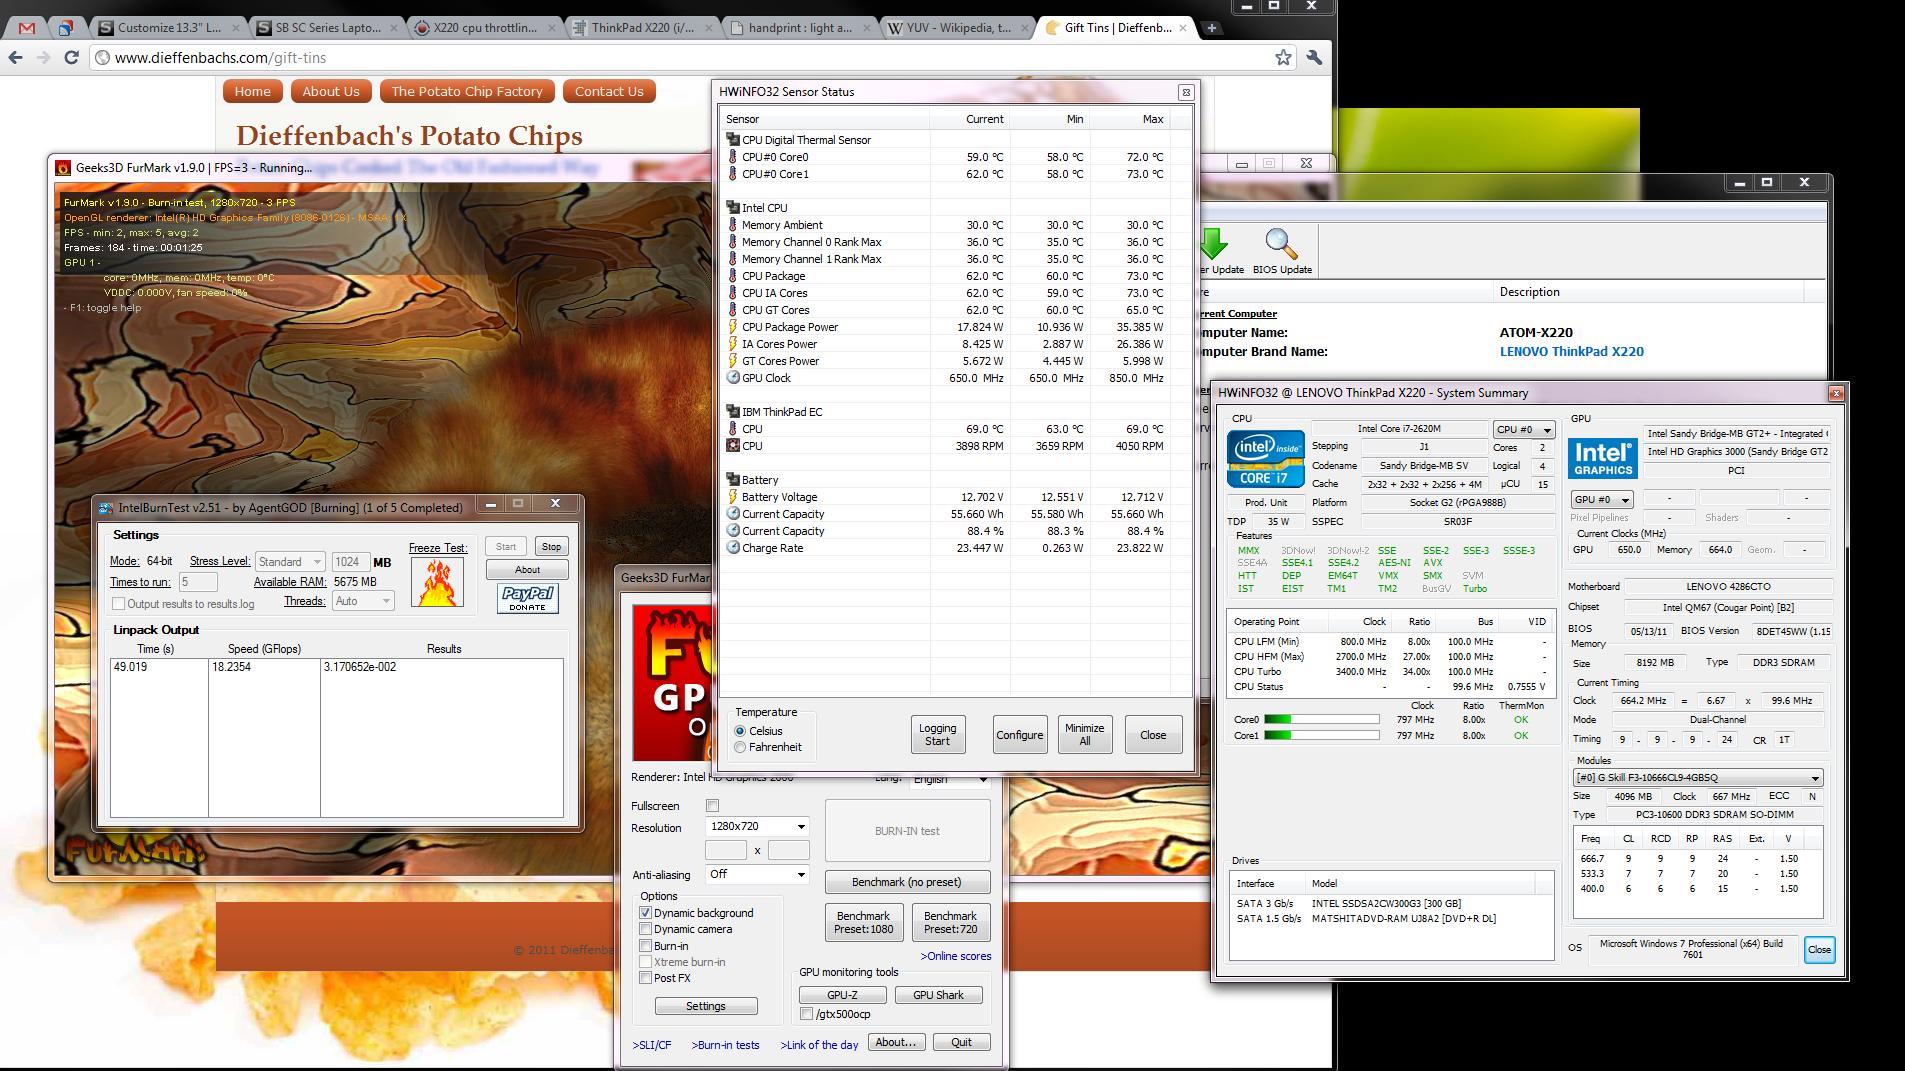Enable the Burn-in option
The height and width of the screenshot is (1071, 1905).
click(x=645, y=946)
